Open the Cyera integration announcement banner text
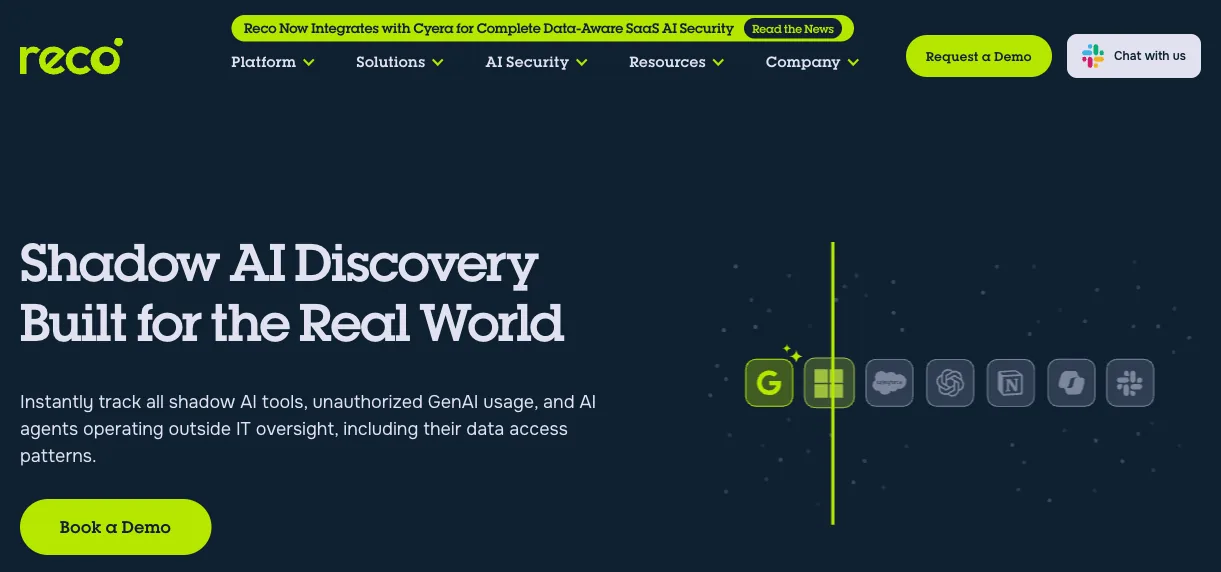The width and height of the screenshot is (1221, 572). click(x=489, y=29)
